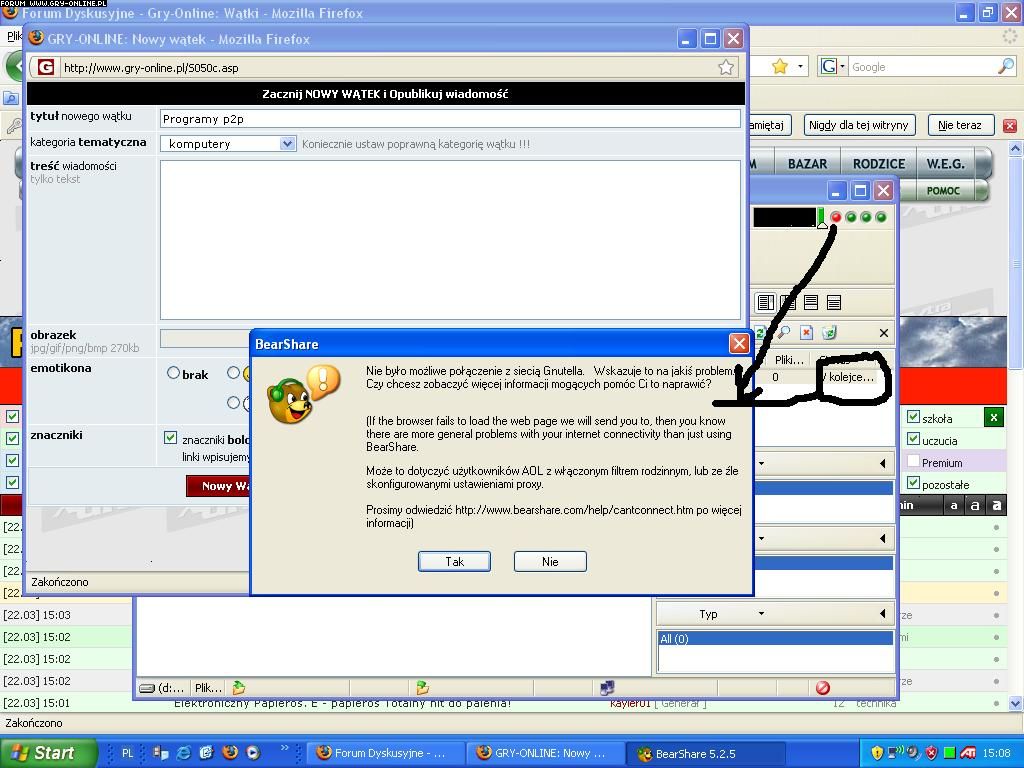The height and width of the screenshot is (768, 1024).
Task: Click the 'Pliki...' column header in BearShare
Action: coord(788,360)
